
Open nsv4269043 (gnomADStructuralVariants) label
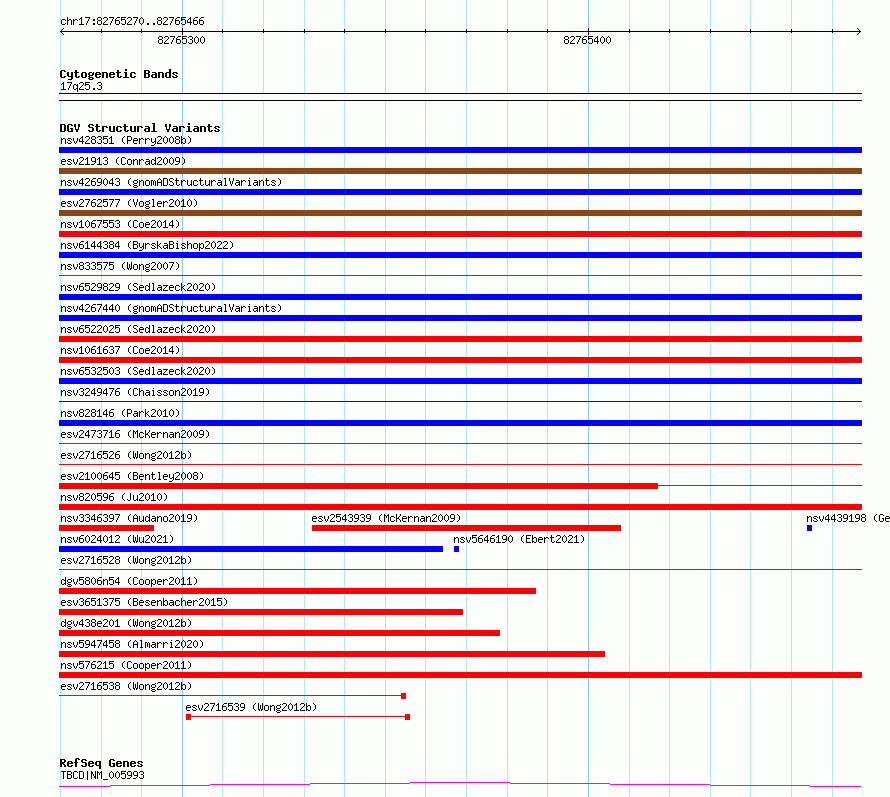point(171,182)
